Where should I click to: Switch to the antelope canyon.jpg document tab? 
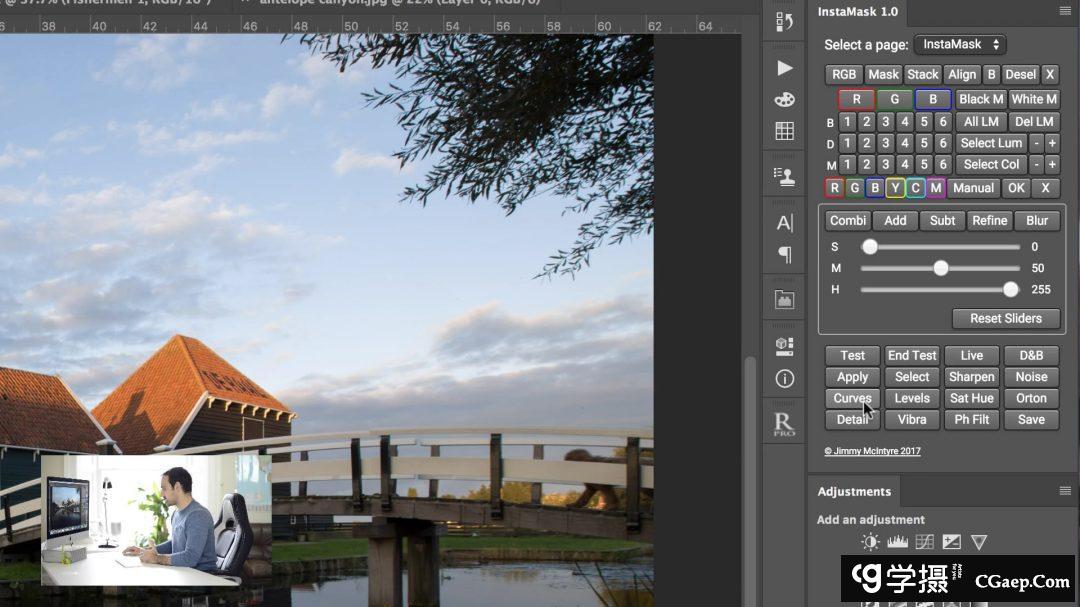click(400, 3)
